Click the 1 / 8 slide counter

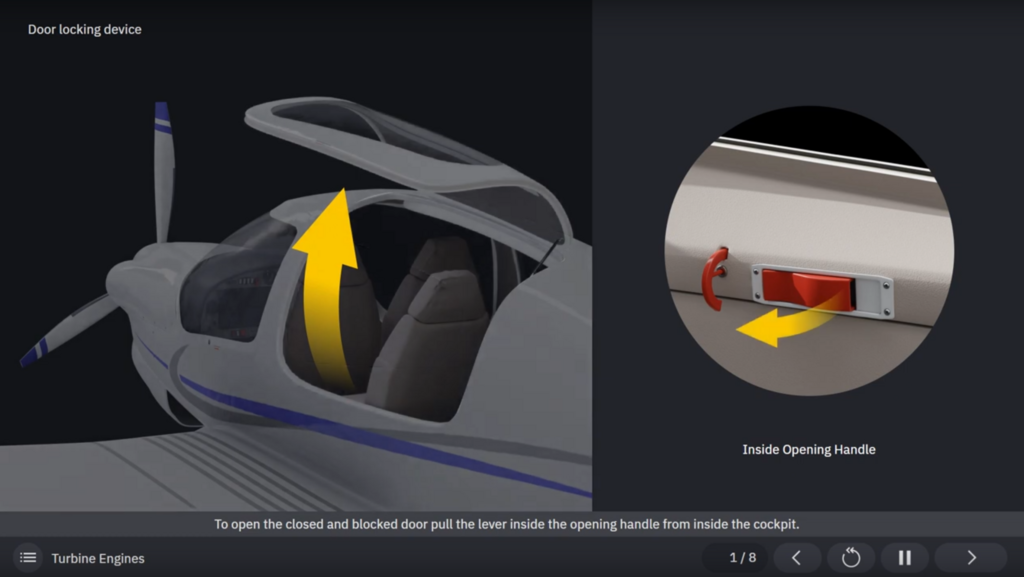[743, 557]
